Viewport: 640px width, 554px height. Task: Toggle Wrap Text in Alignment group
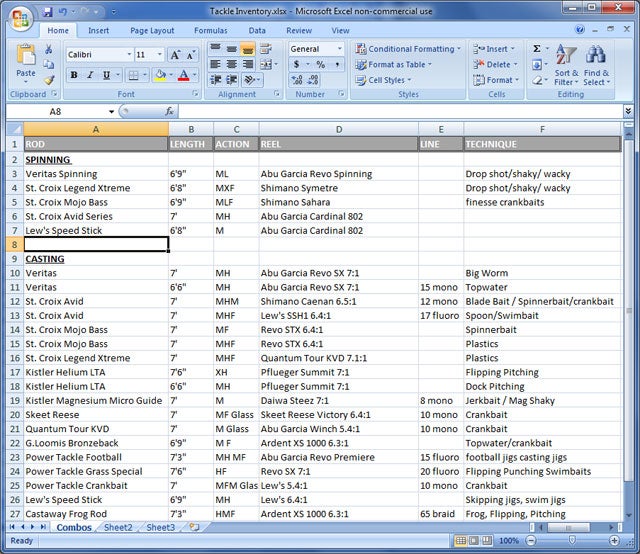(266, 49)
